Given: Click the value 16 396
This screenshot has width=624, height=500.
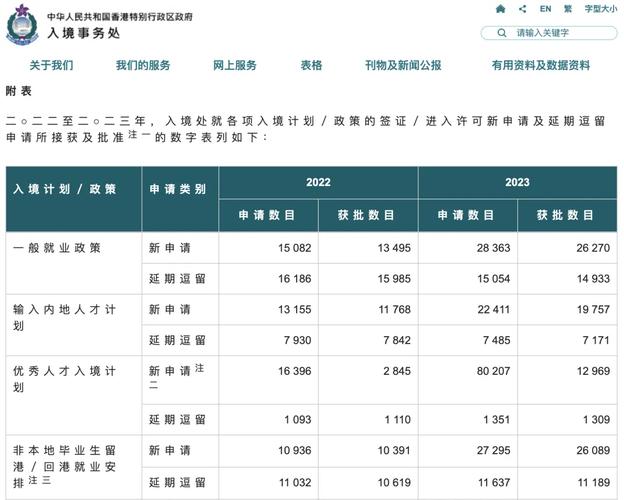Looking at the screenshot, I should point(294,371).
